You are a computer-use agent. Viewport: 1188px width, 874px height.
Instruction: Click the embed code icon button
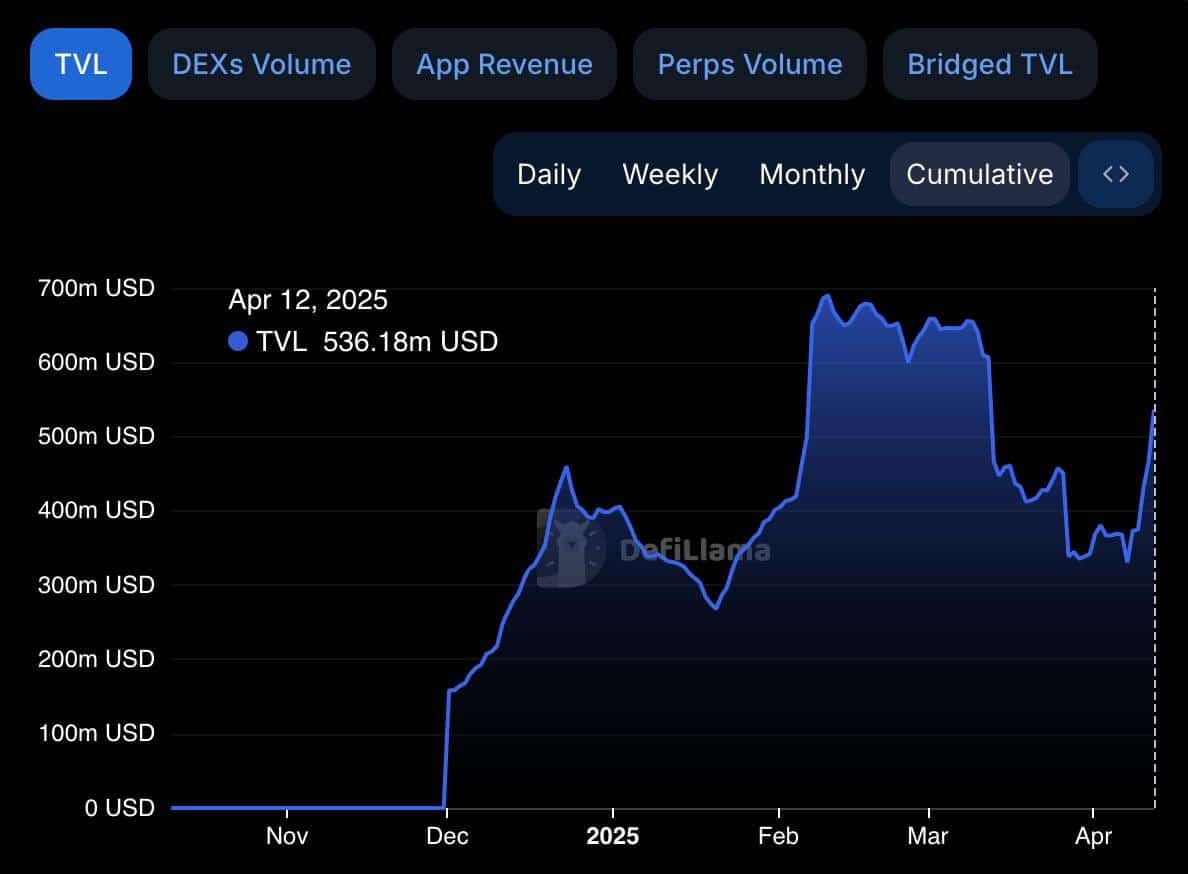[x=1115, y=174]
